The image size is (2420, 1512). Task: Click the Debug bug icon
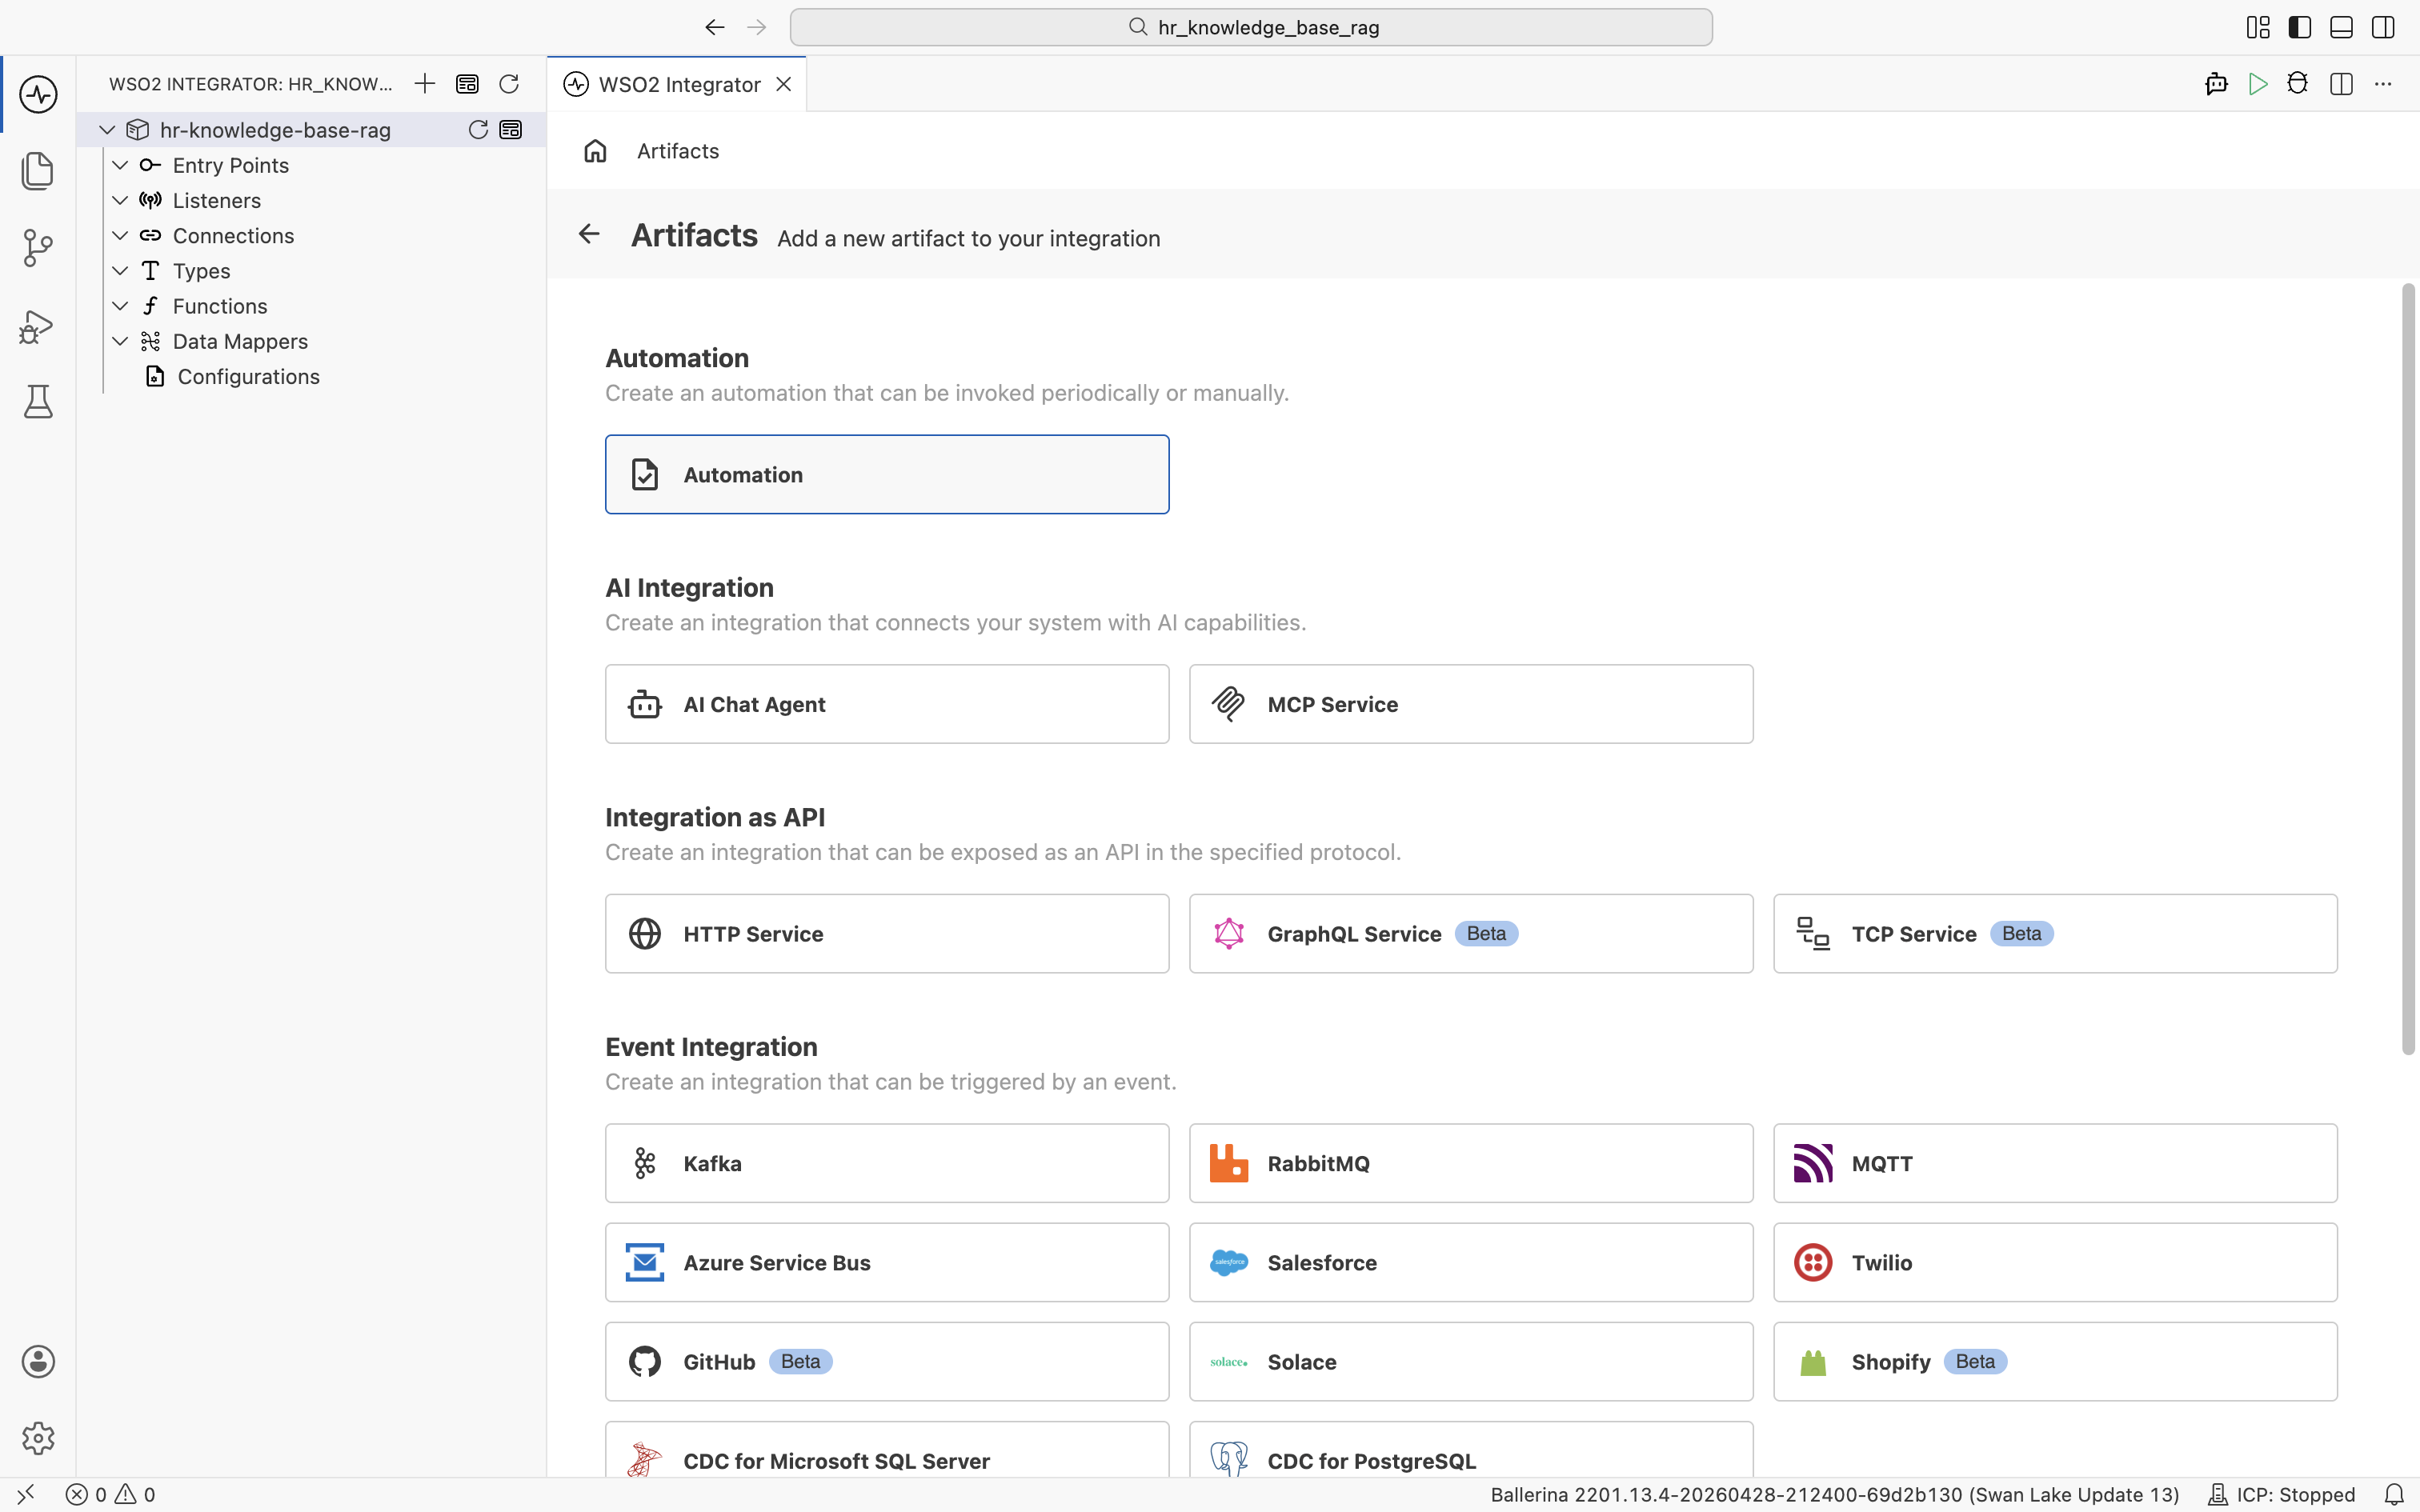2298,84
